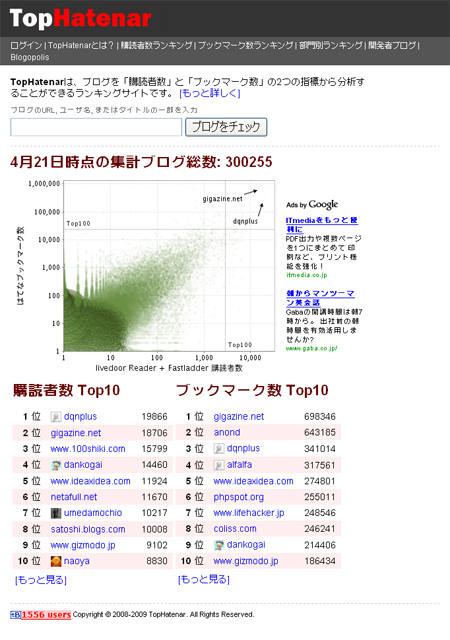Viewport: 450px width, 640px height.
Task: Click the もっと詳しく link
Action: tap(209, 93)
